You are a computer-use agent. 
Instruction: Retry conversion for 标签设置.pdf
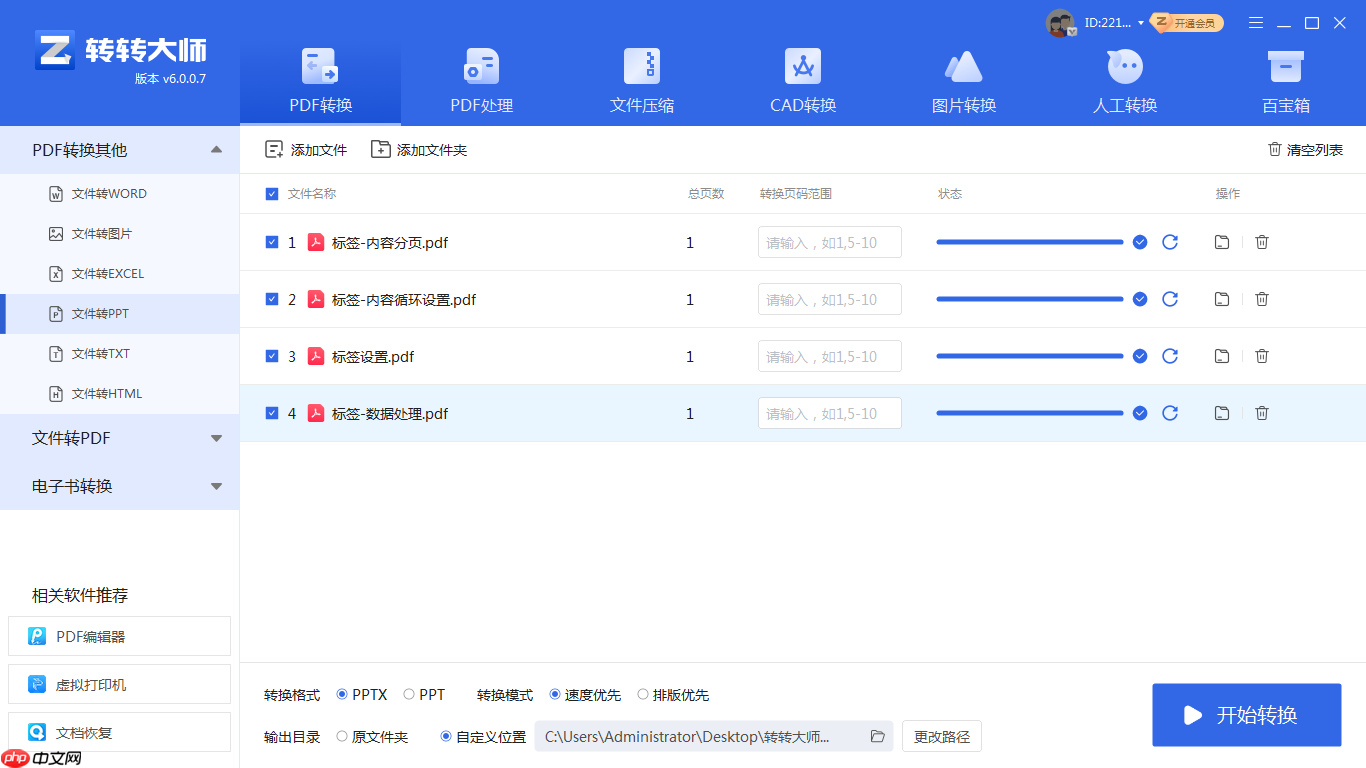click(1170, 356)
